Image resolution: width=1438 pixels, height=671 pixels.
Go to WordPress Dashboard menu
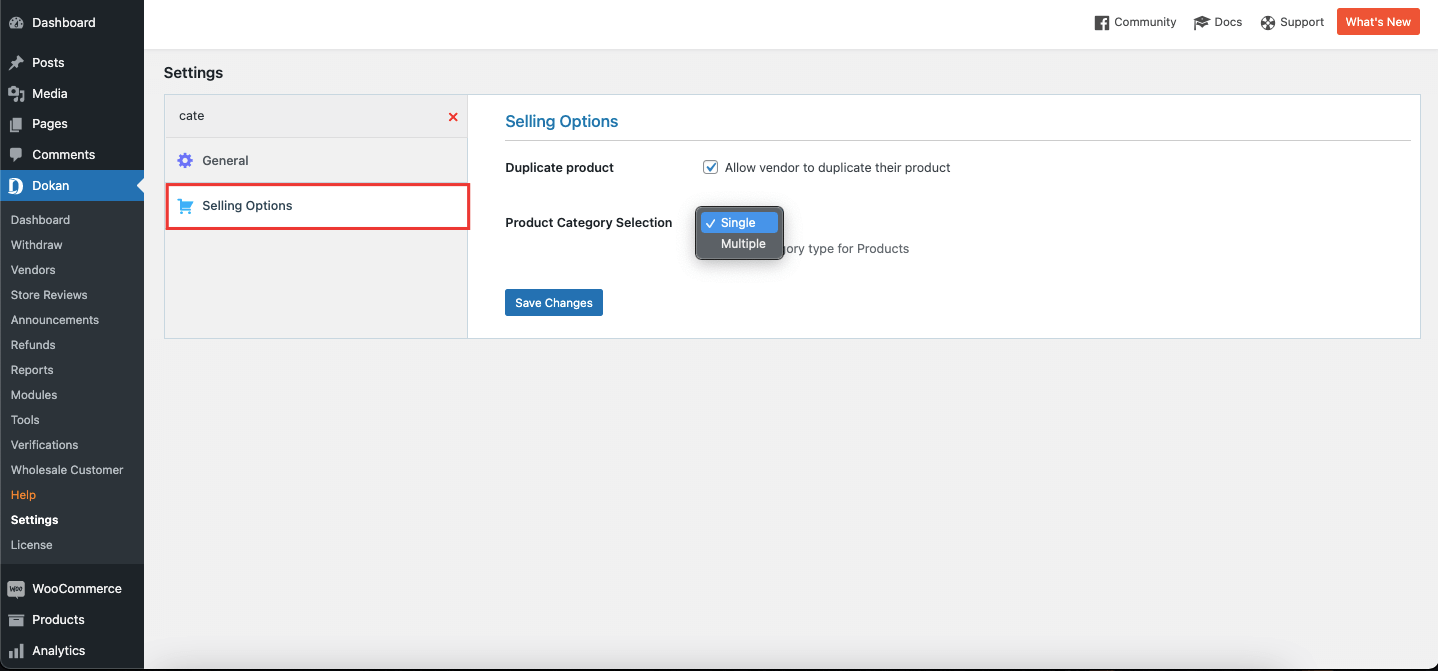coord(72,22)
